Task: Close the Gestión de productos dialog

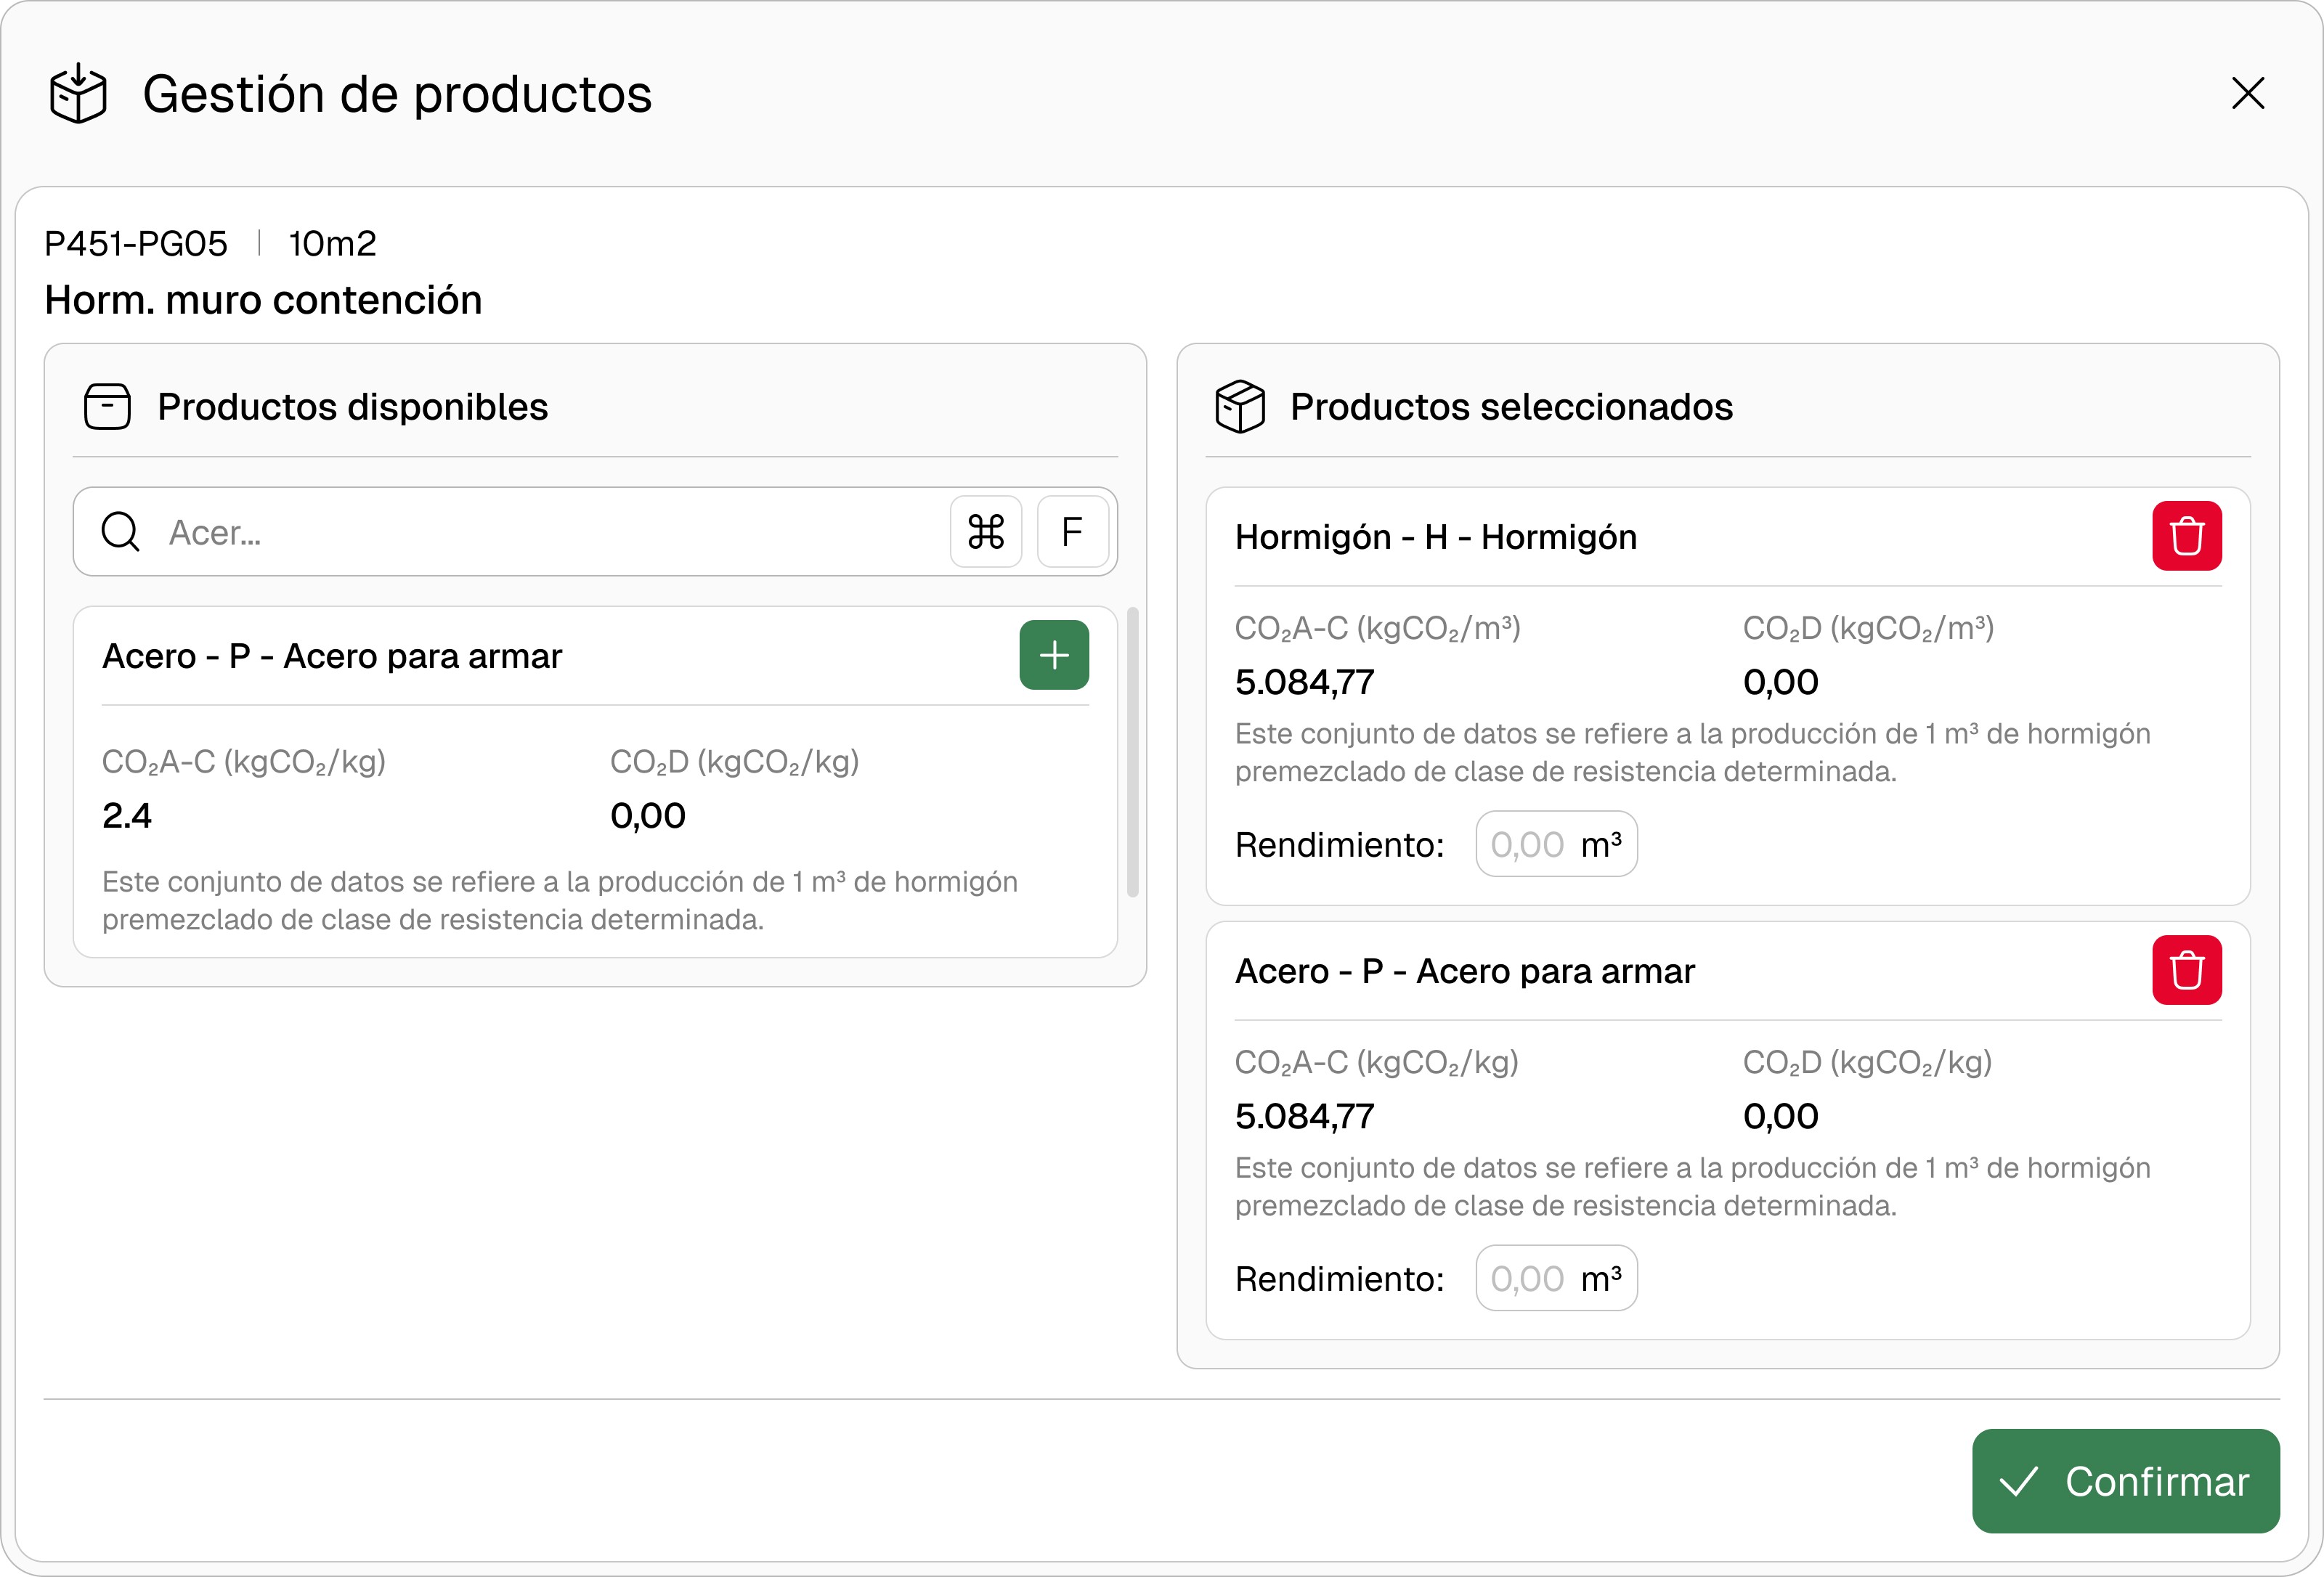Action: click(2247, 93)
